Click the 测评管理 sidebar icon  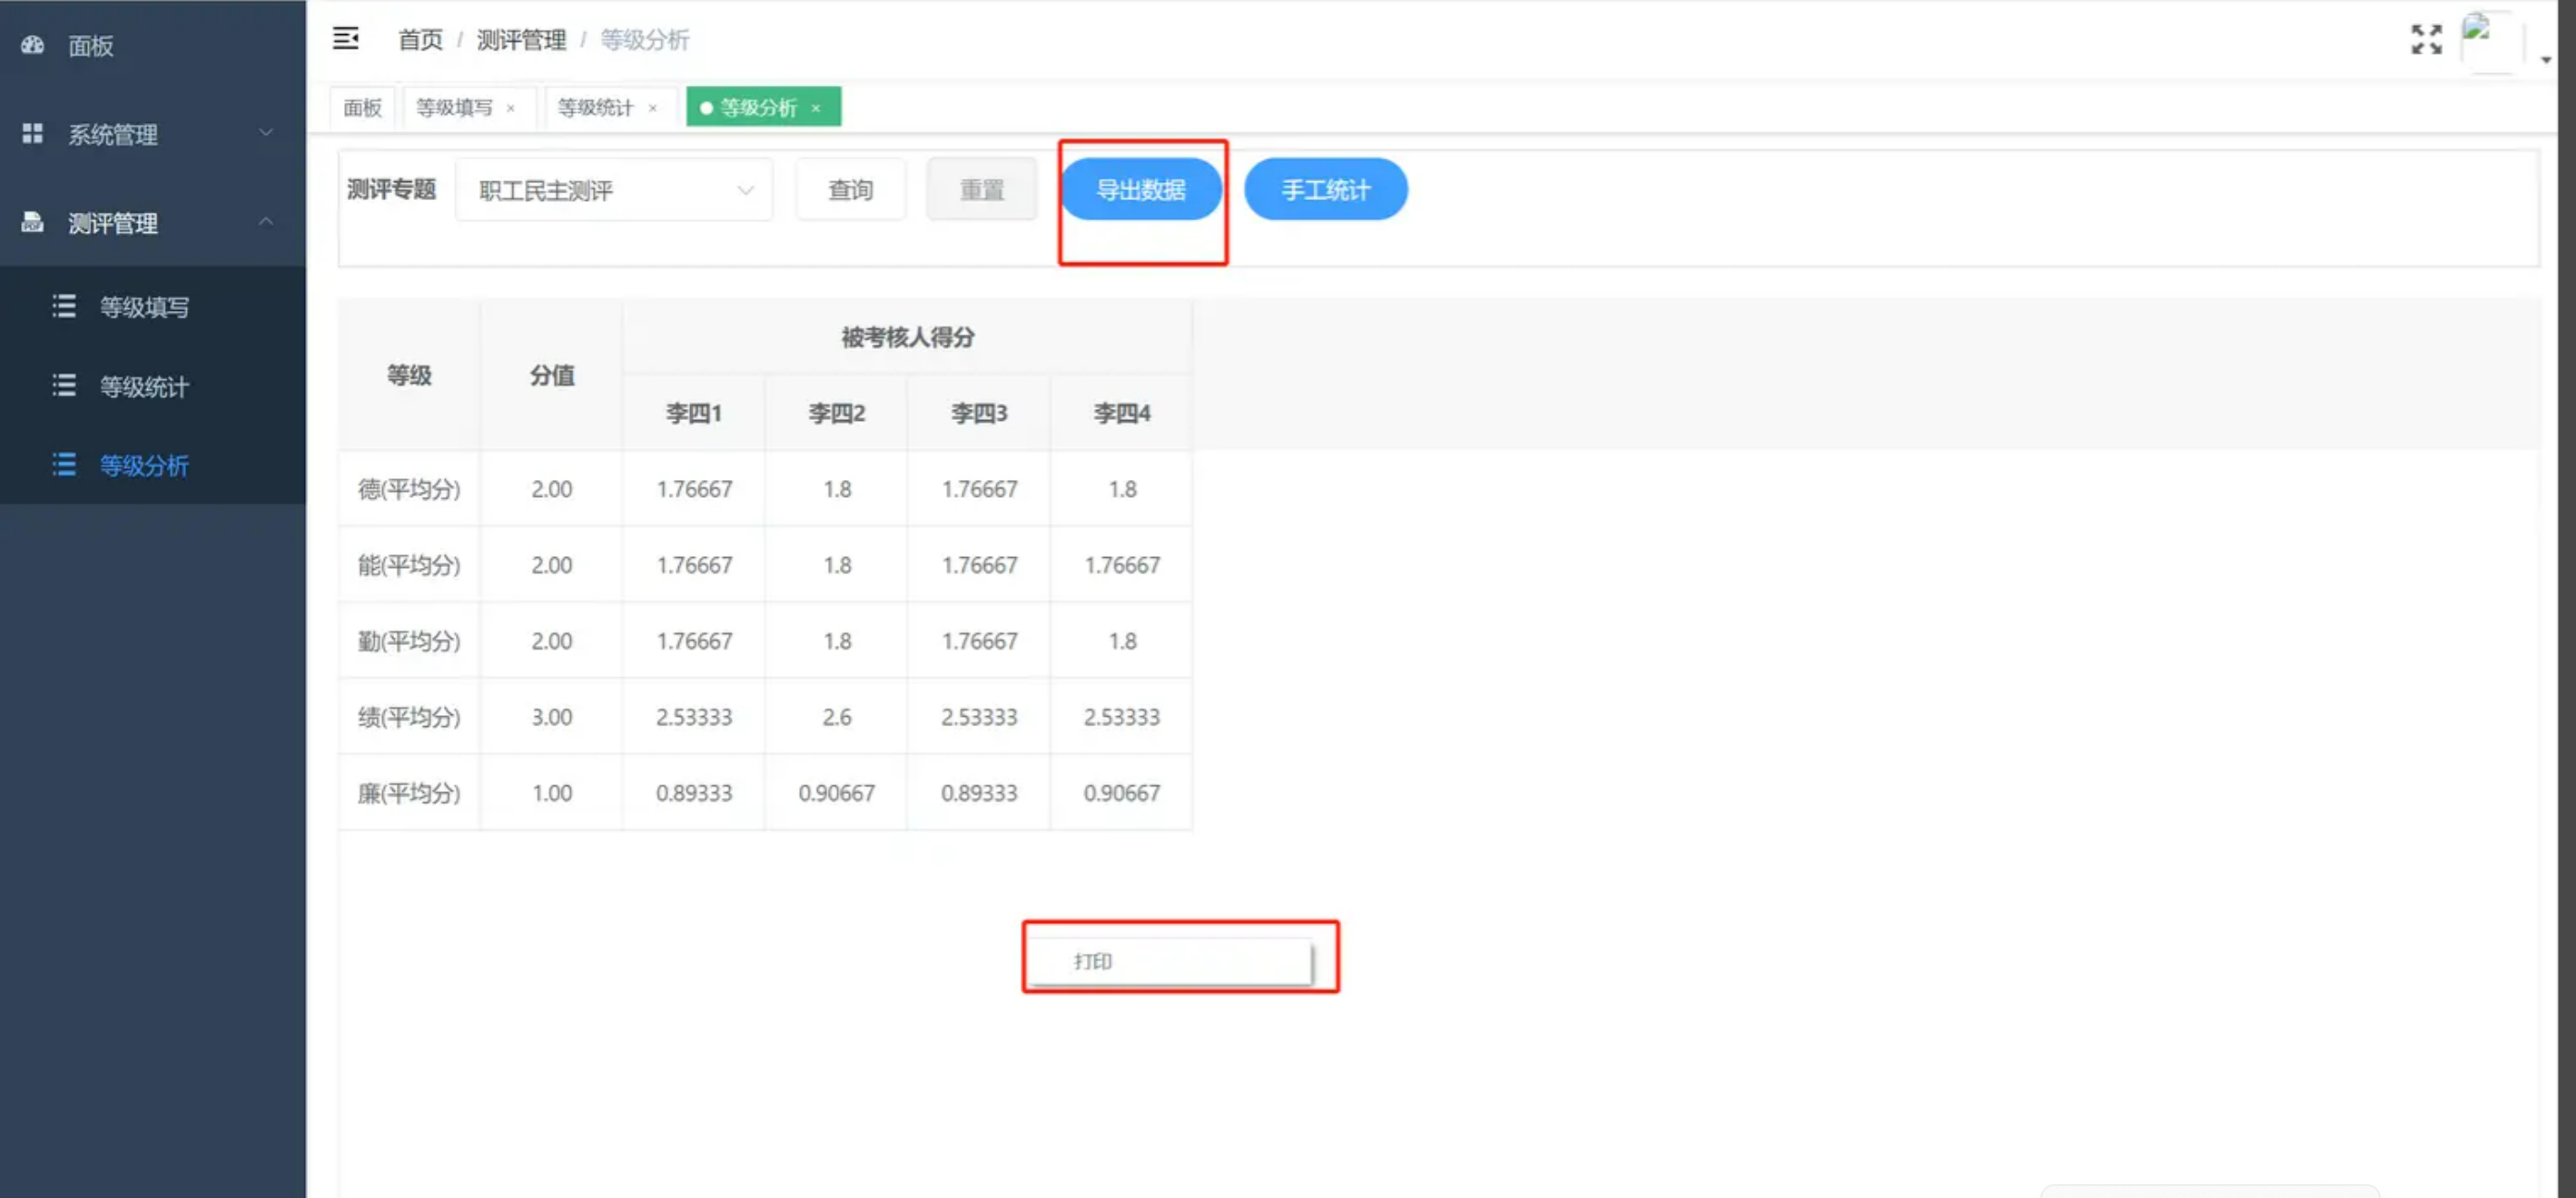(32, 222)
